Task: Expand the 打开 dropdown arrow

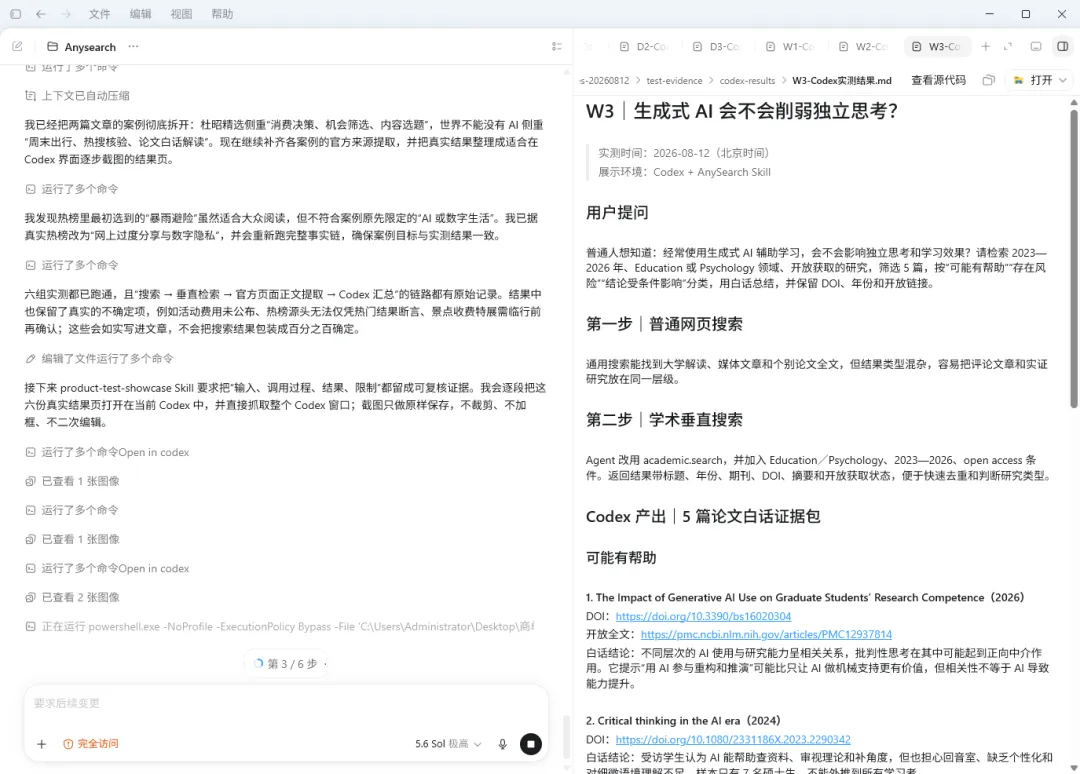Action: coord(1063,80)
